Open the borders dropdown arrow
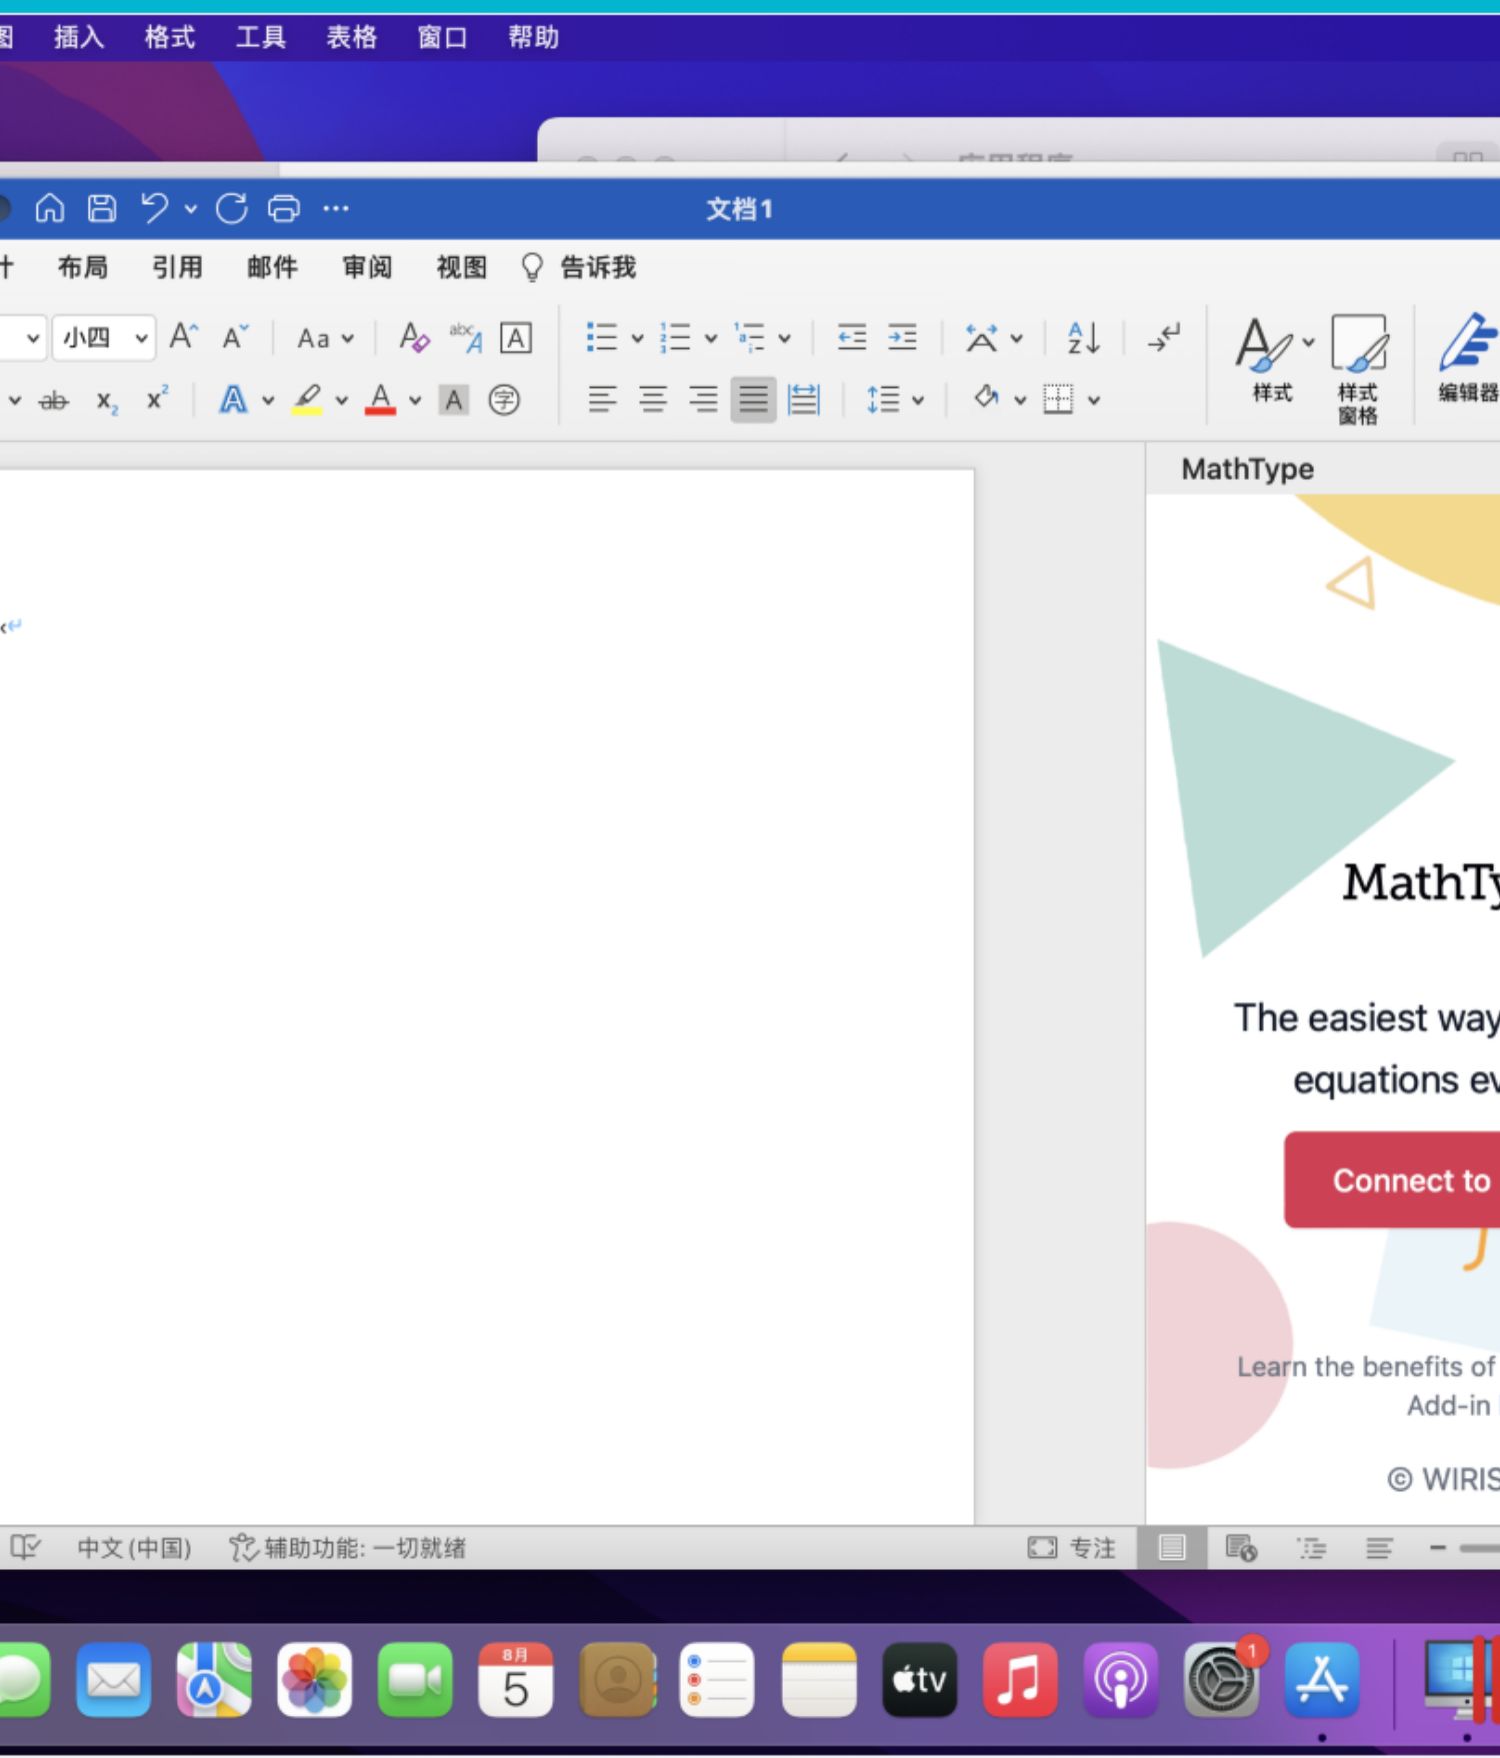 tap(1094, 401)
